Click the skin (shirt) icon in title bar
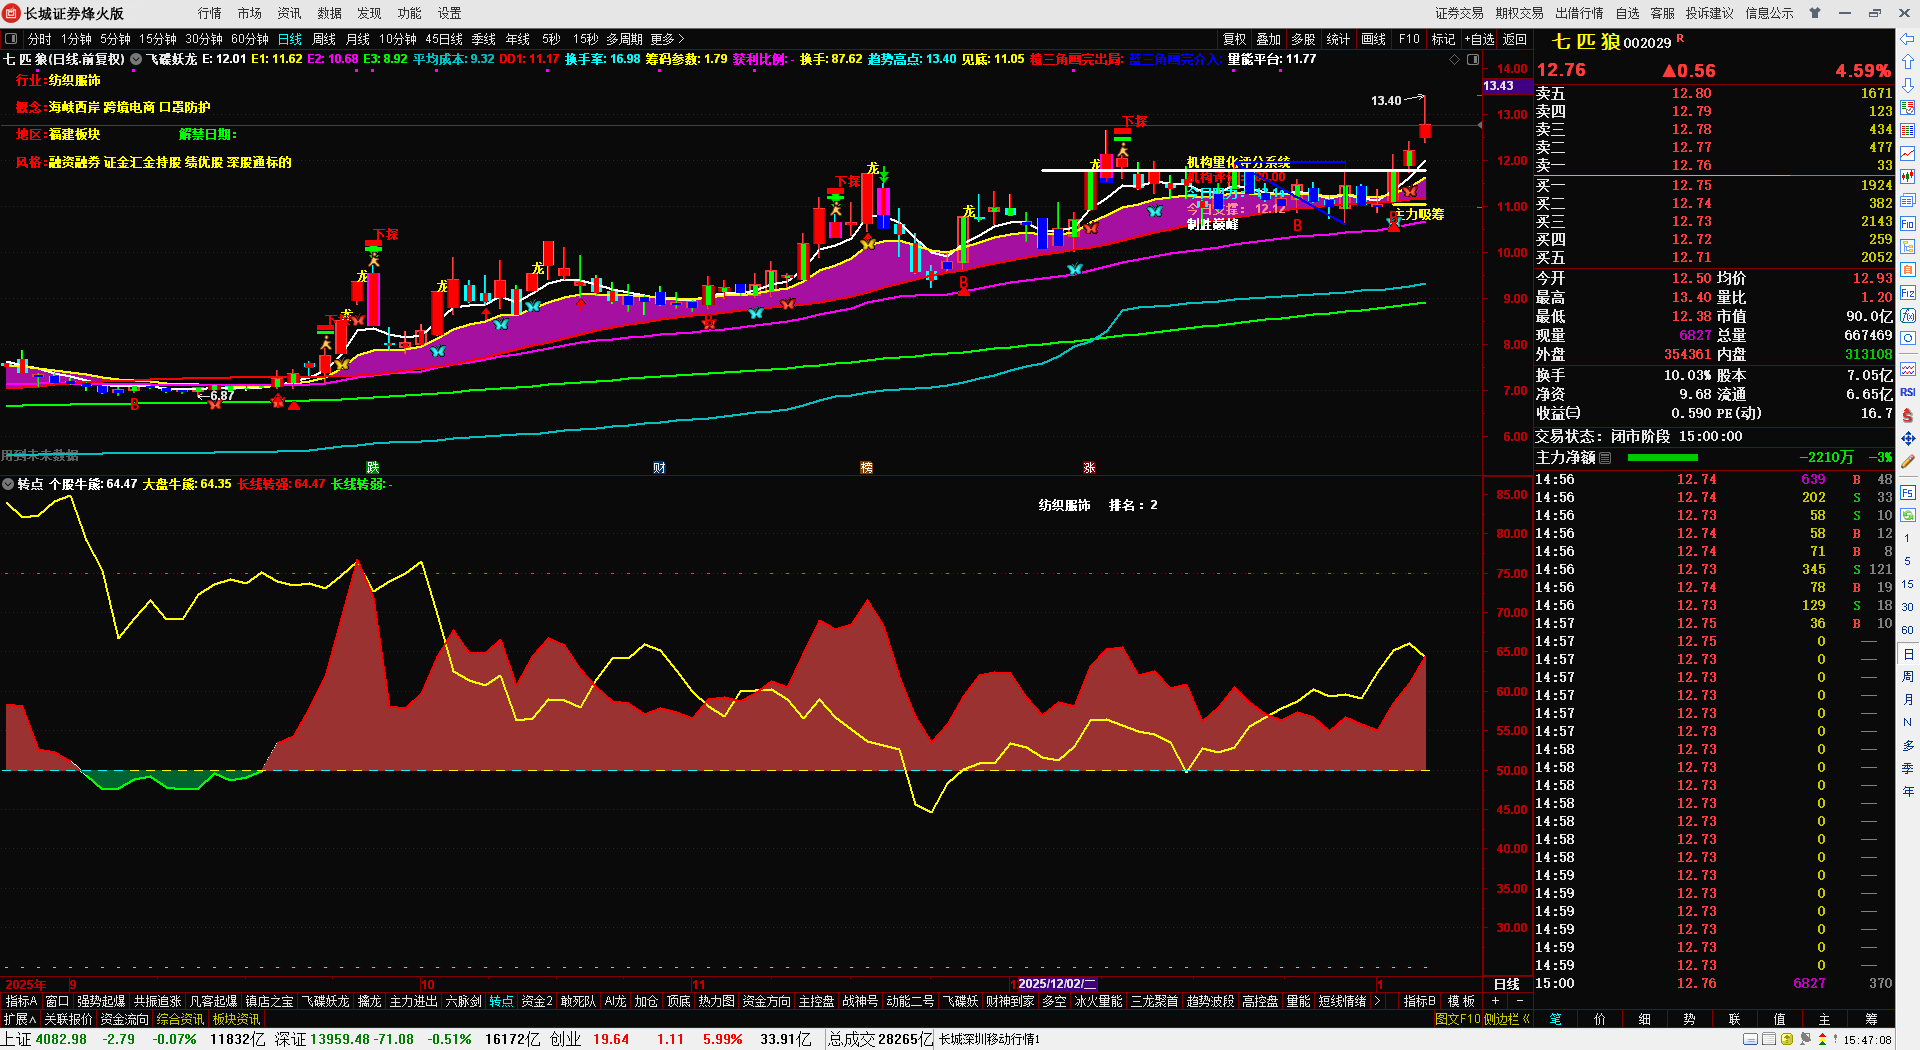 [1815, 13]
